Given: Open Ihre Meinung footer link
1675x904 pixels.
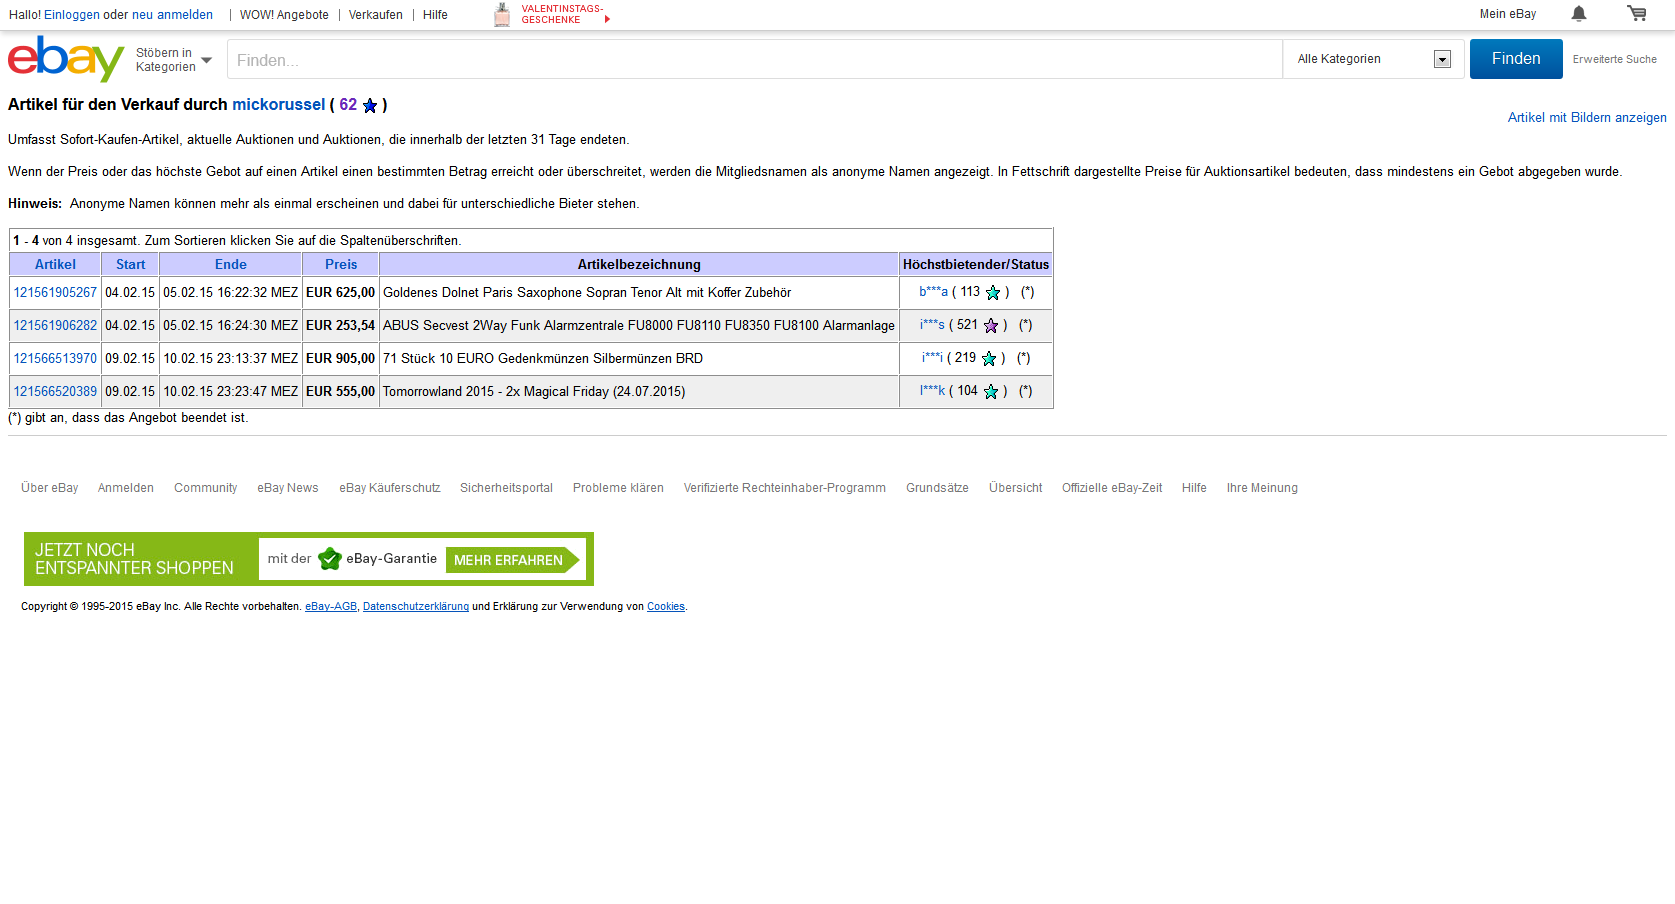Looking at the screenshot, I should pyautogui.click(x=1262, y=488).
